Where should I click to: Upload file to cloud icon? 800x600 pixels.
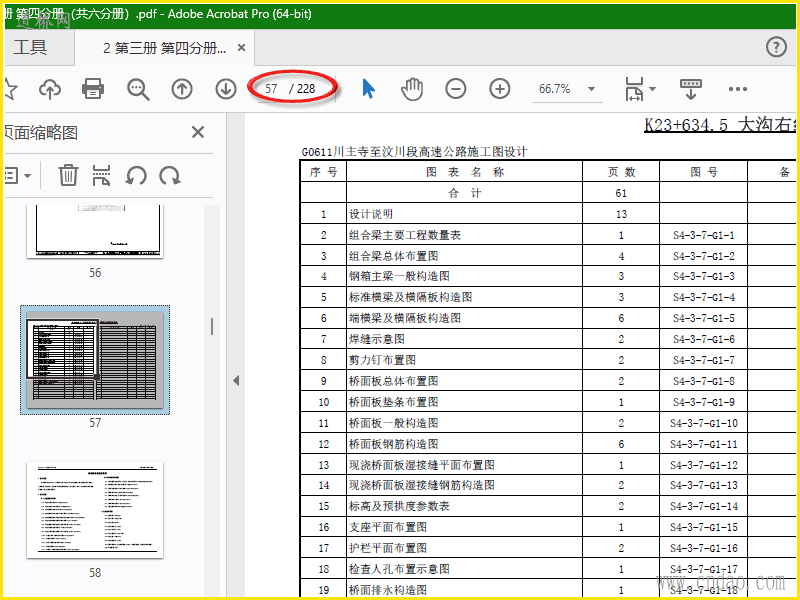pos(50,89)
